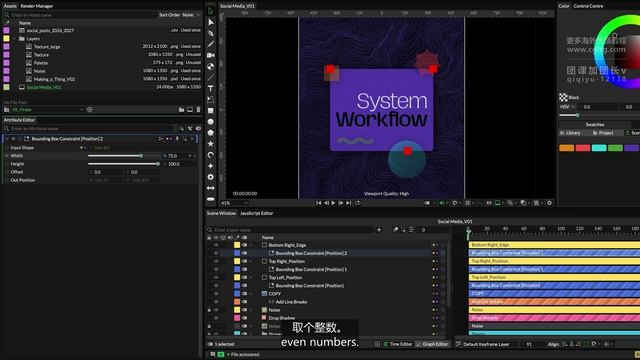Switch to the JavaScript Editor tab
The height and width of the screenshot is (360, 640).
click(256, 213)
